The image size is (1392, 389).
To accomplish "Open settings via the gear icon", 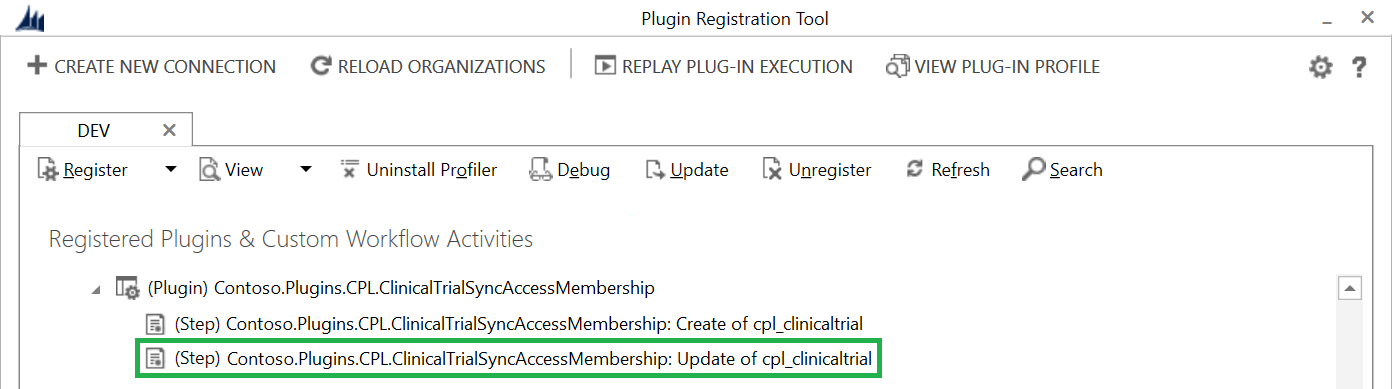I will tap(1321, 67).
